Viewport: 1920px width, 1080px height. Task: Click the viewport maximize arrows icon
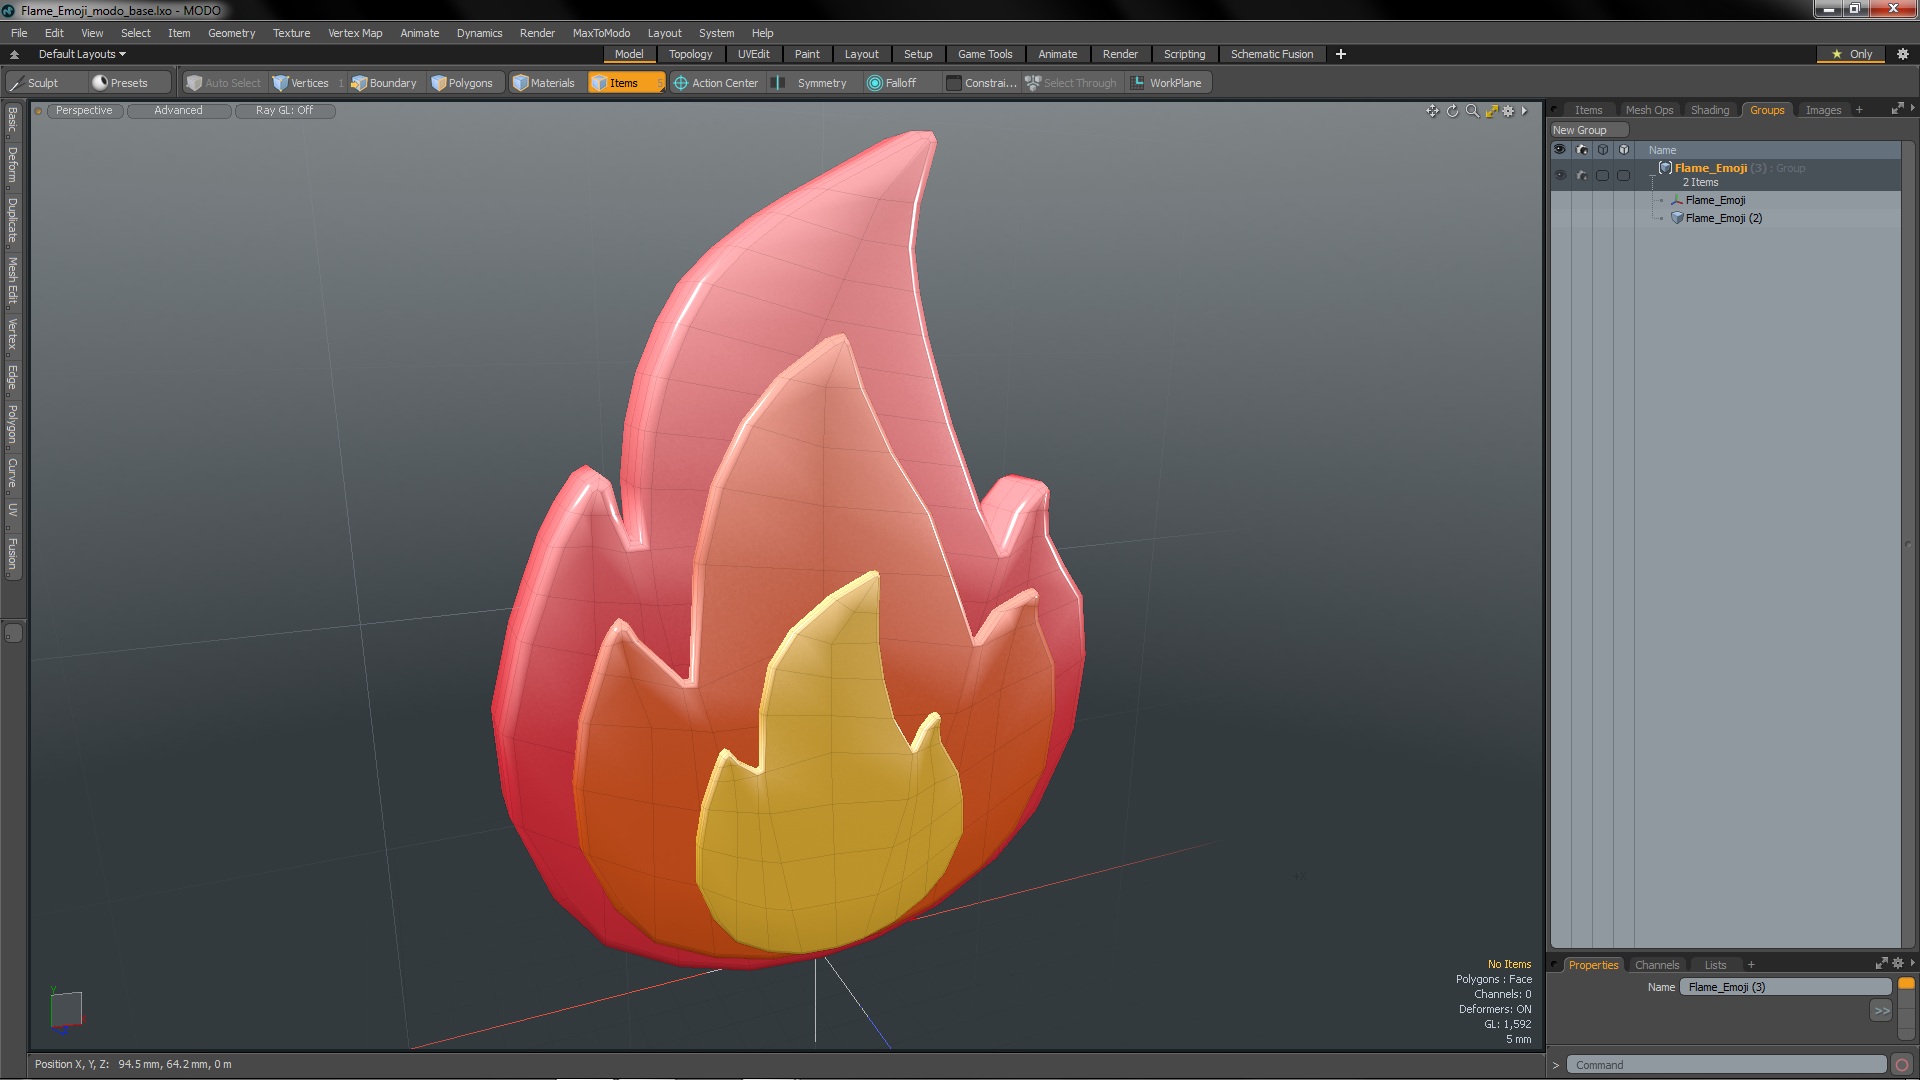pos(1491,111)
